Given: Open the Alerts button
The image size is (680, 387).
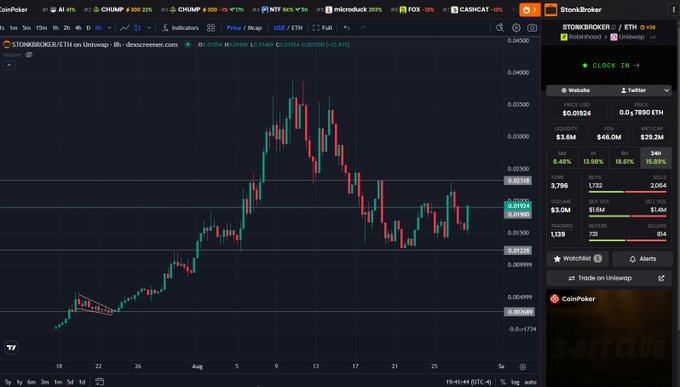Looking at the screenshot, I should point(642,259).
